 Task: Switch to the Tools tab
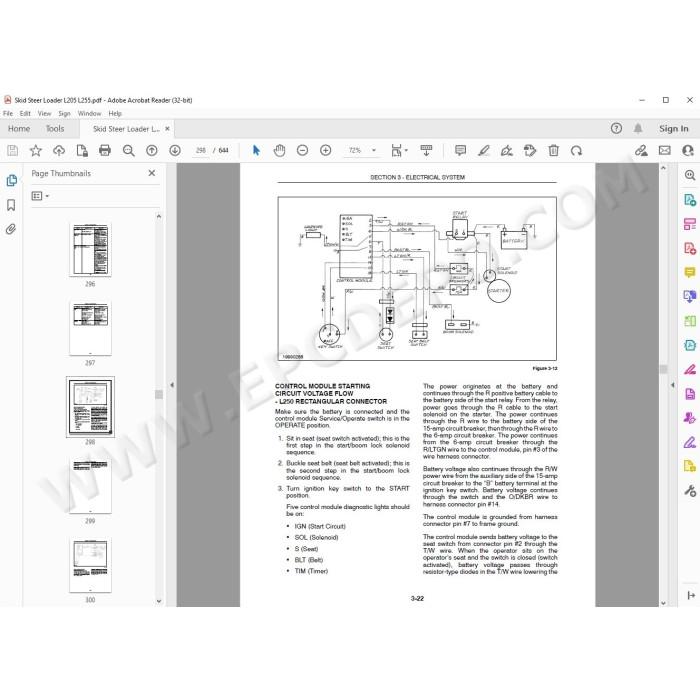55,129
